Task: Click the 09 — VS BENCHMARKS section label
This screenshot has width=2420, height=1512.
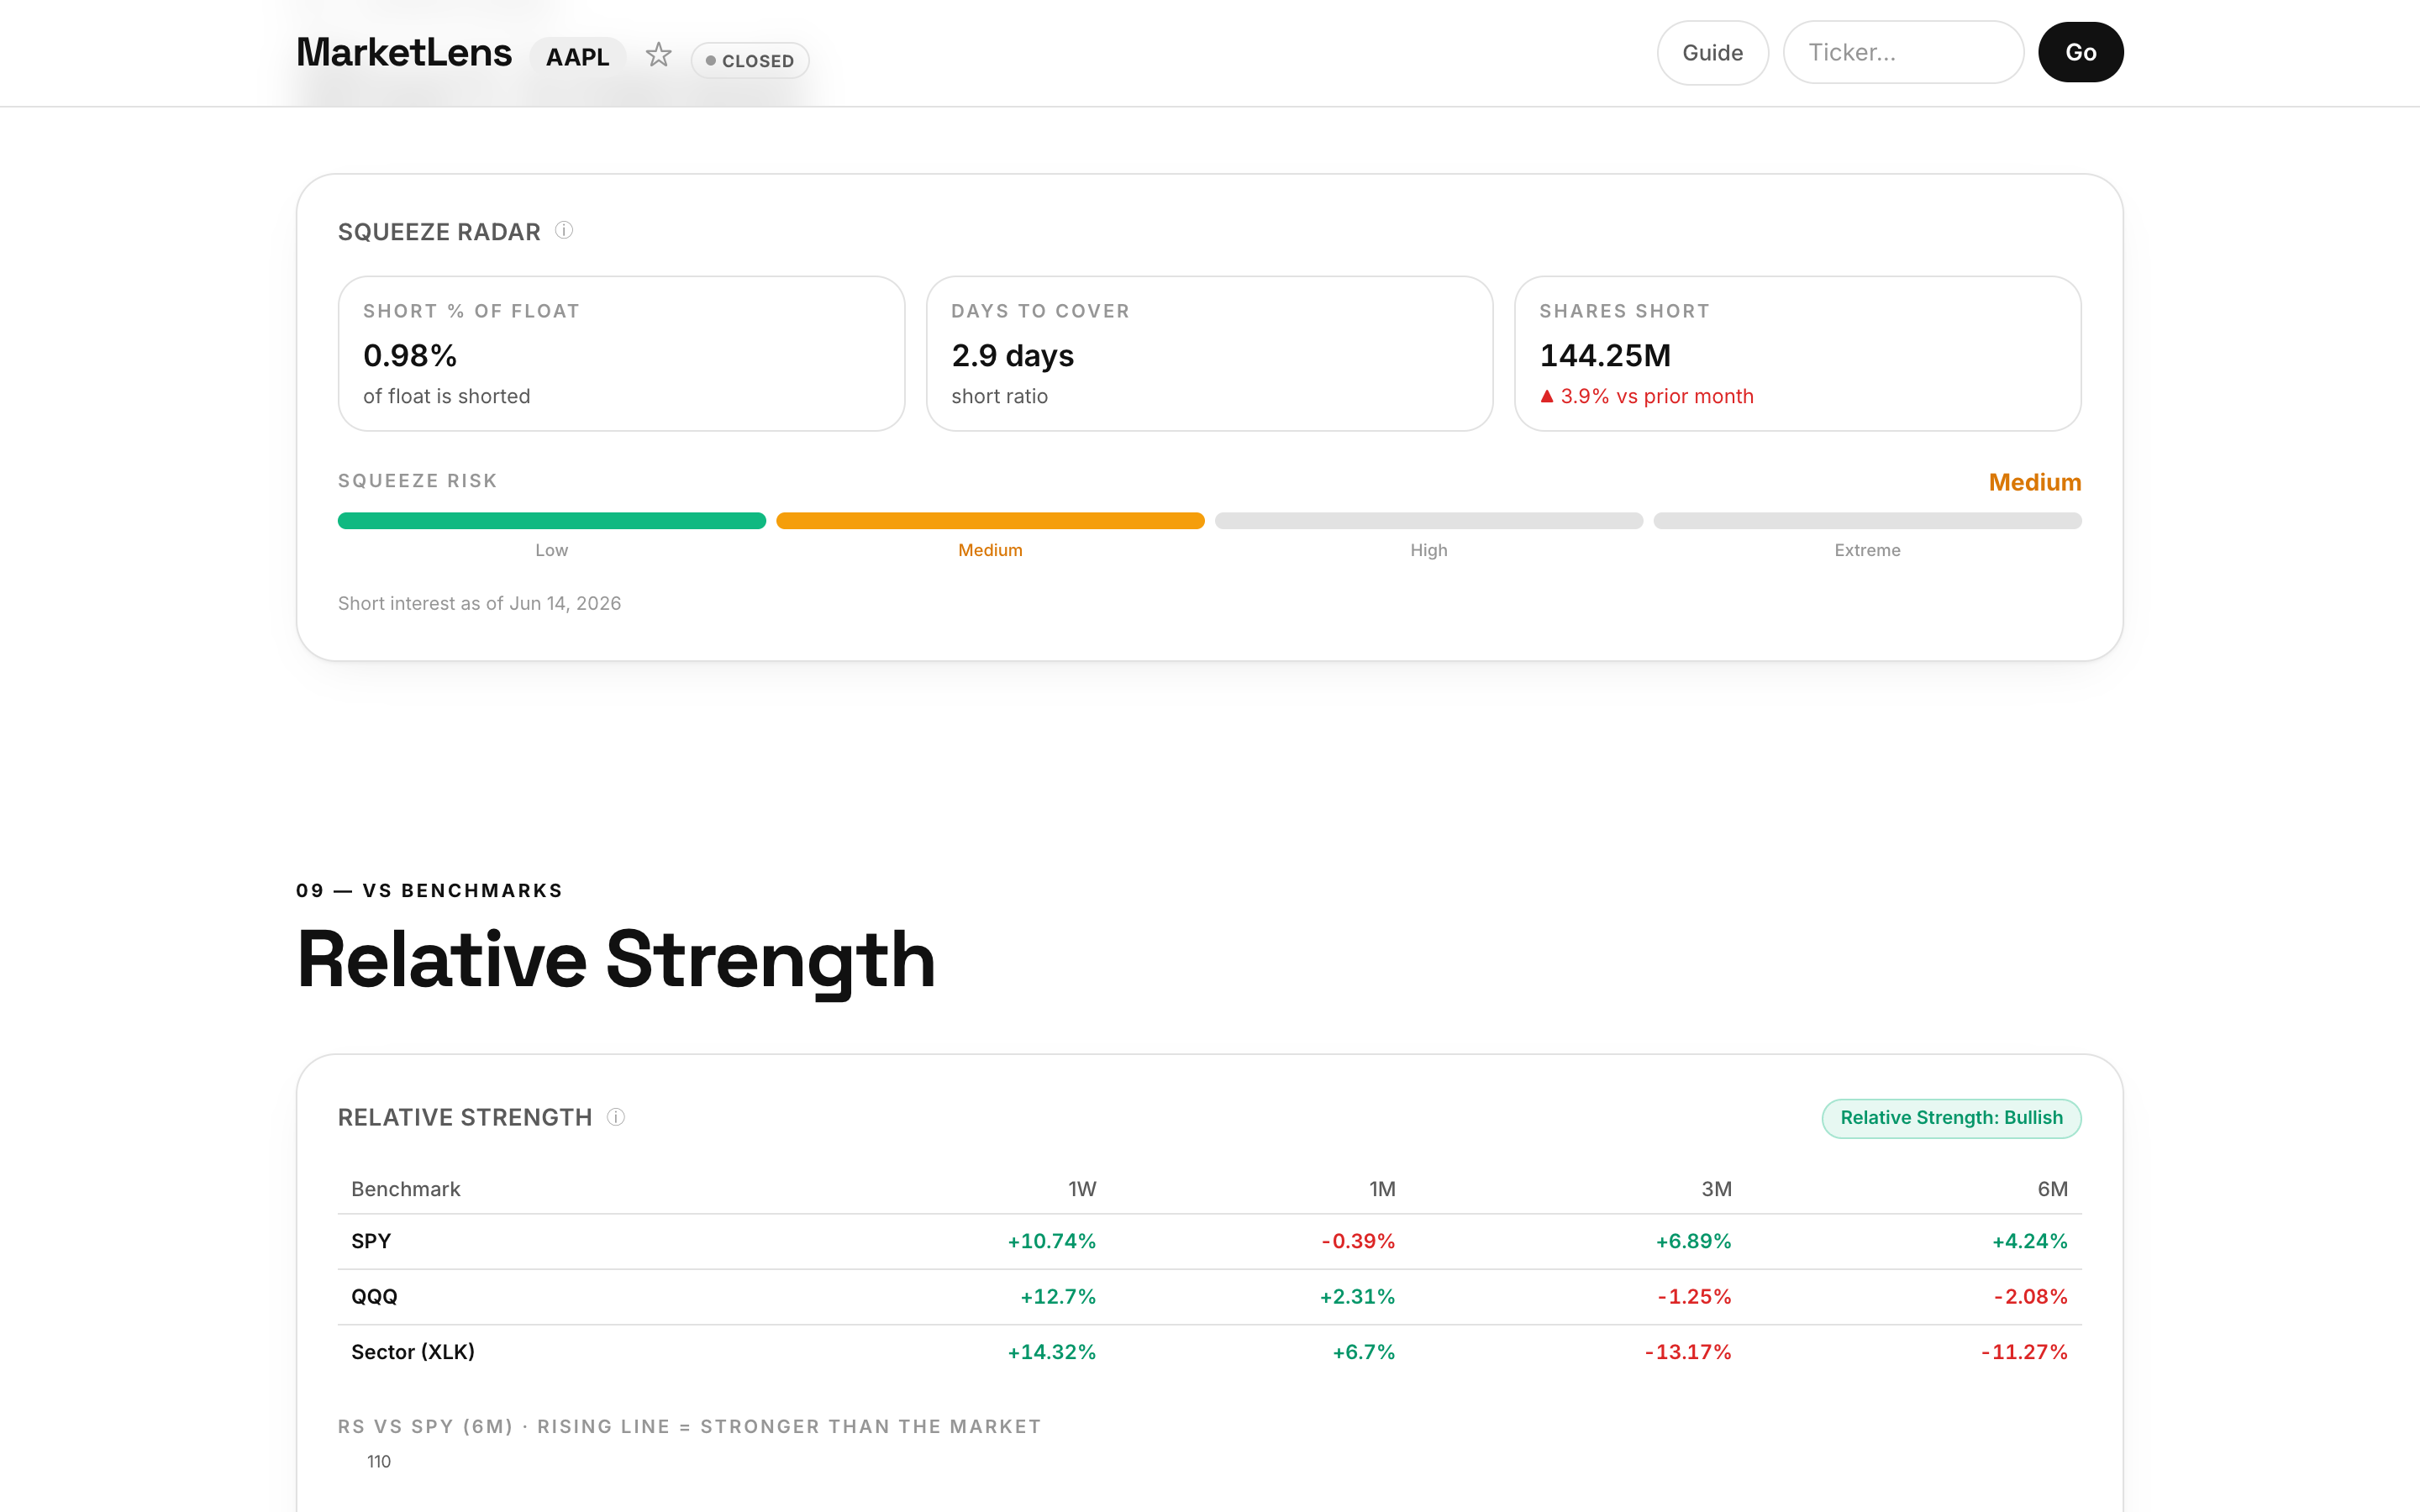Action: tap(429, 890)
